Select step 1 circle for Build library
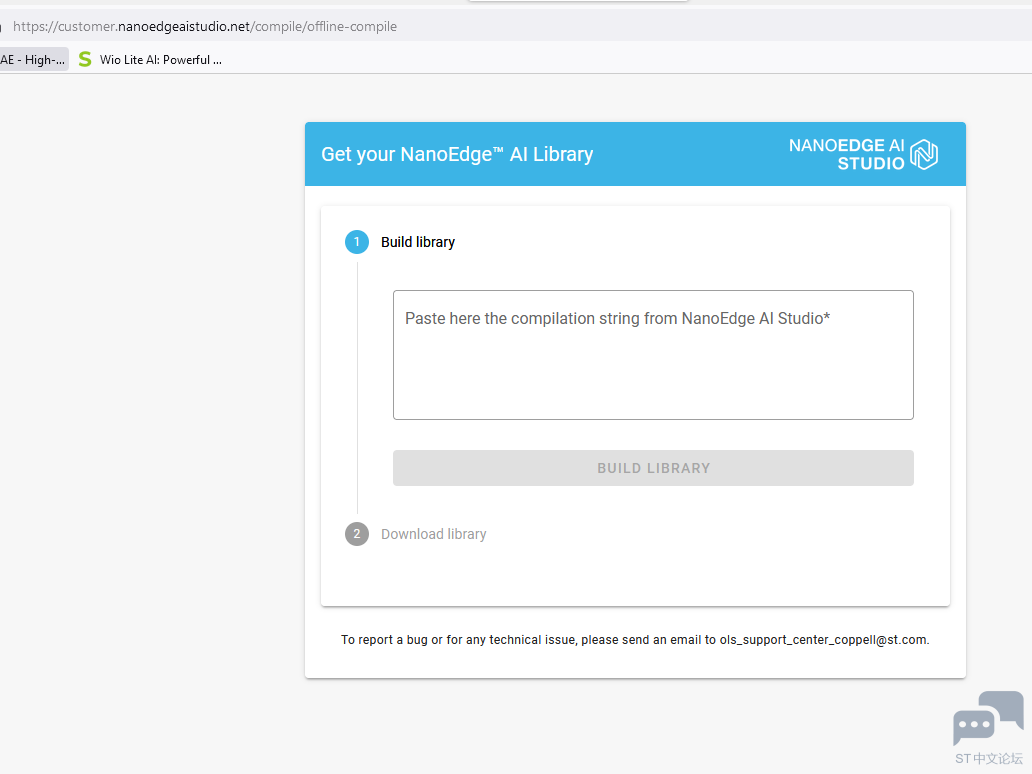Screen dimensions: 1032x774 357,242
